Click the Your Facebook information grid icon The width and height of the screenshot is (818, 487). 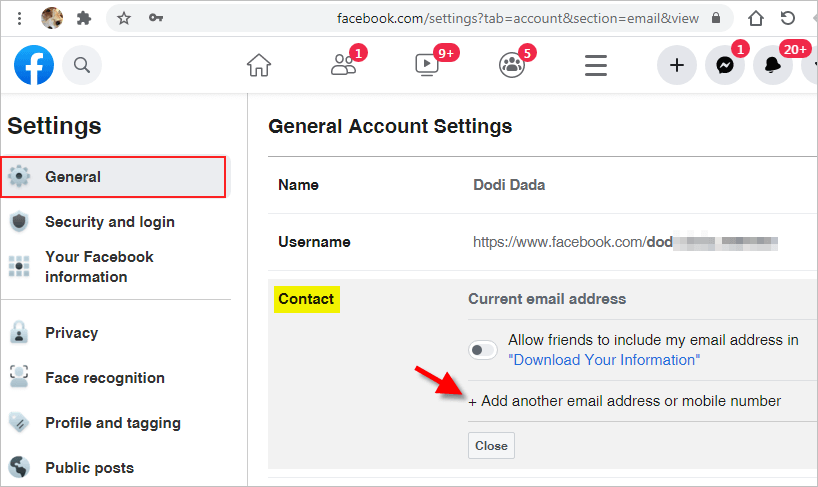(x=19, y=266)
